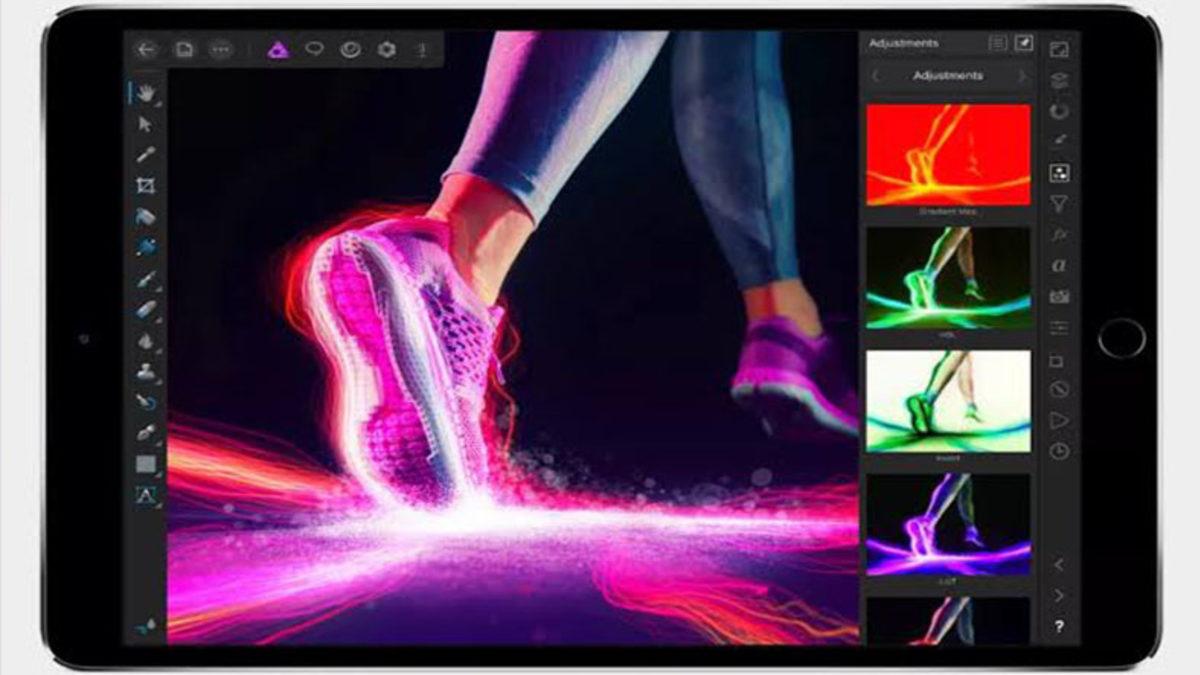The image size is (1200, 675).
Task: Open the Text studio tab
Action: point(1059,265)
